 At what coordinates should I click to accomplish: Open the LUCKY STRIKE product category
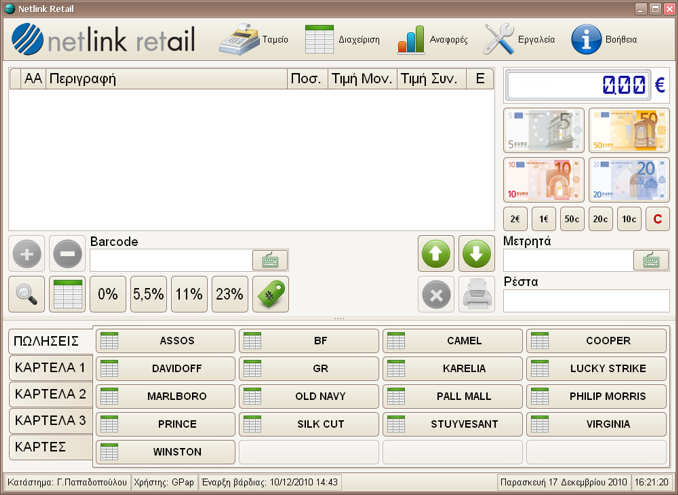[596, 368]
